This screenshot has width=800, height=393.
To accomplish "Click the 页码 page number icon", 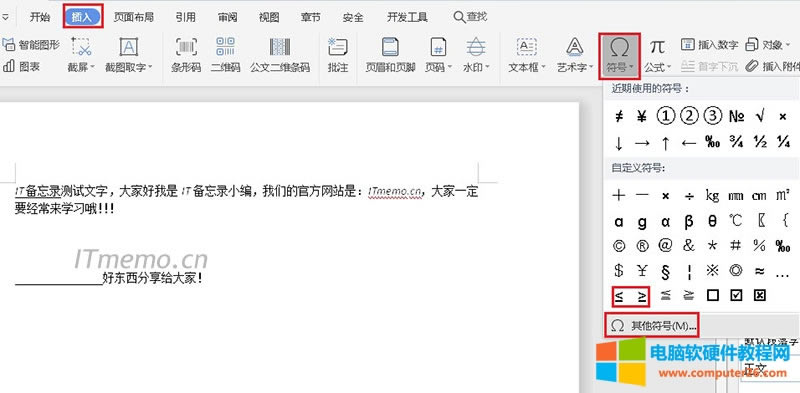I will point(438,47).
